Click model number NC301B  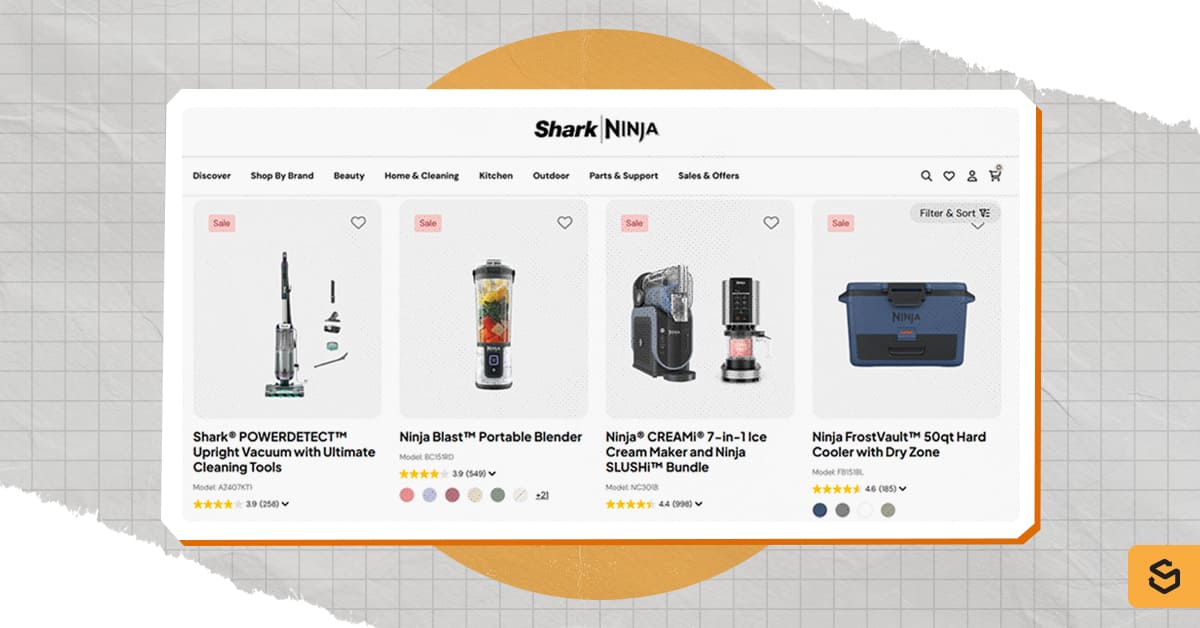point(631,487)
